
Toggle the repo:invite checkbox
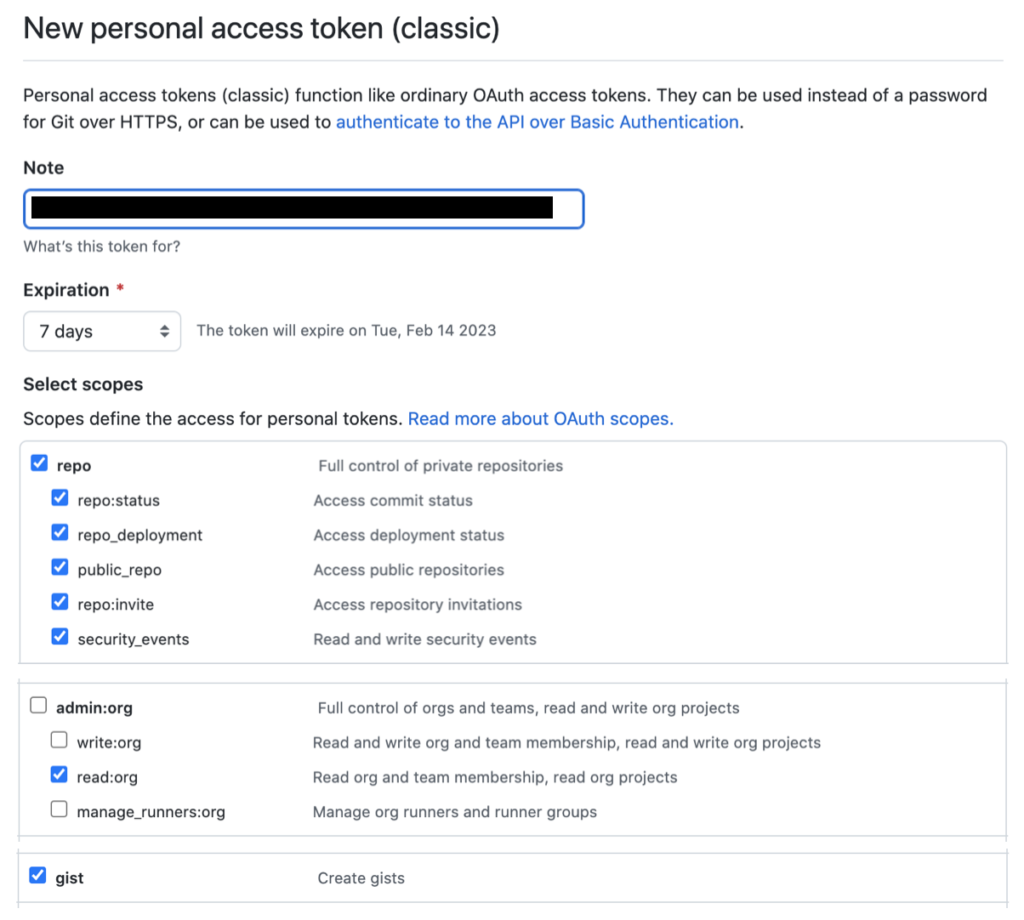point(60,603)
